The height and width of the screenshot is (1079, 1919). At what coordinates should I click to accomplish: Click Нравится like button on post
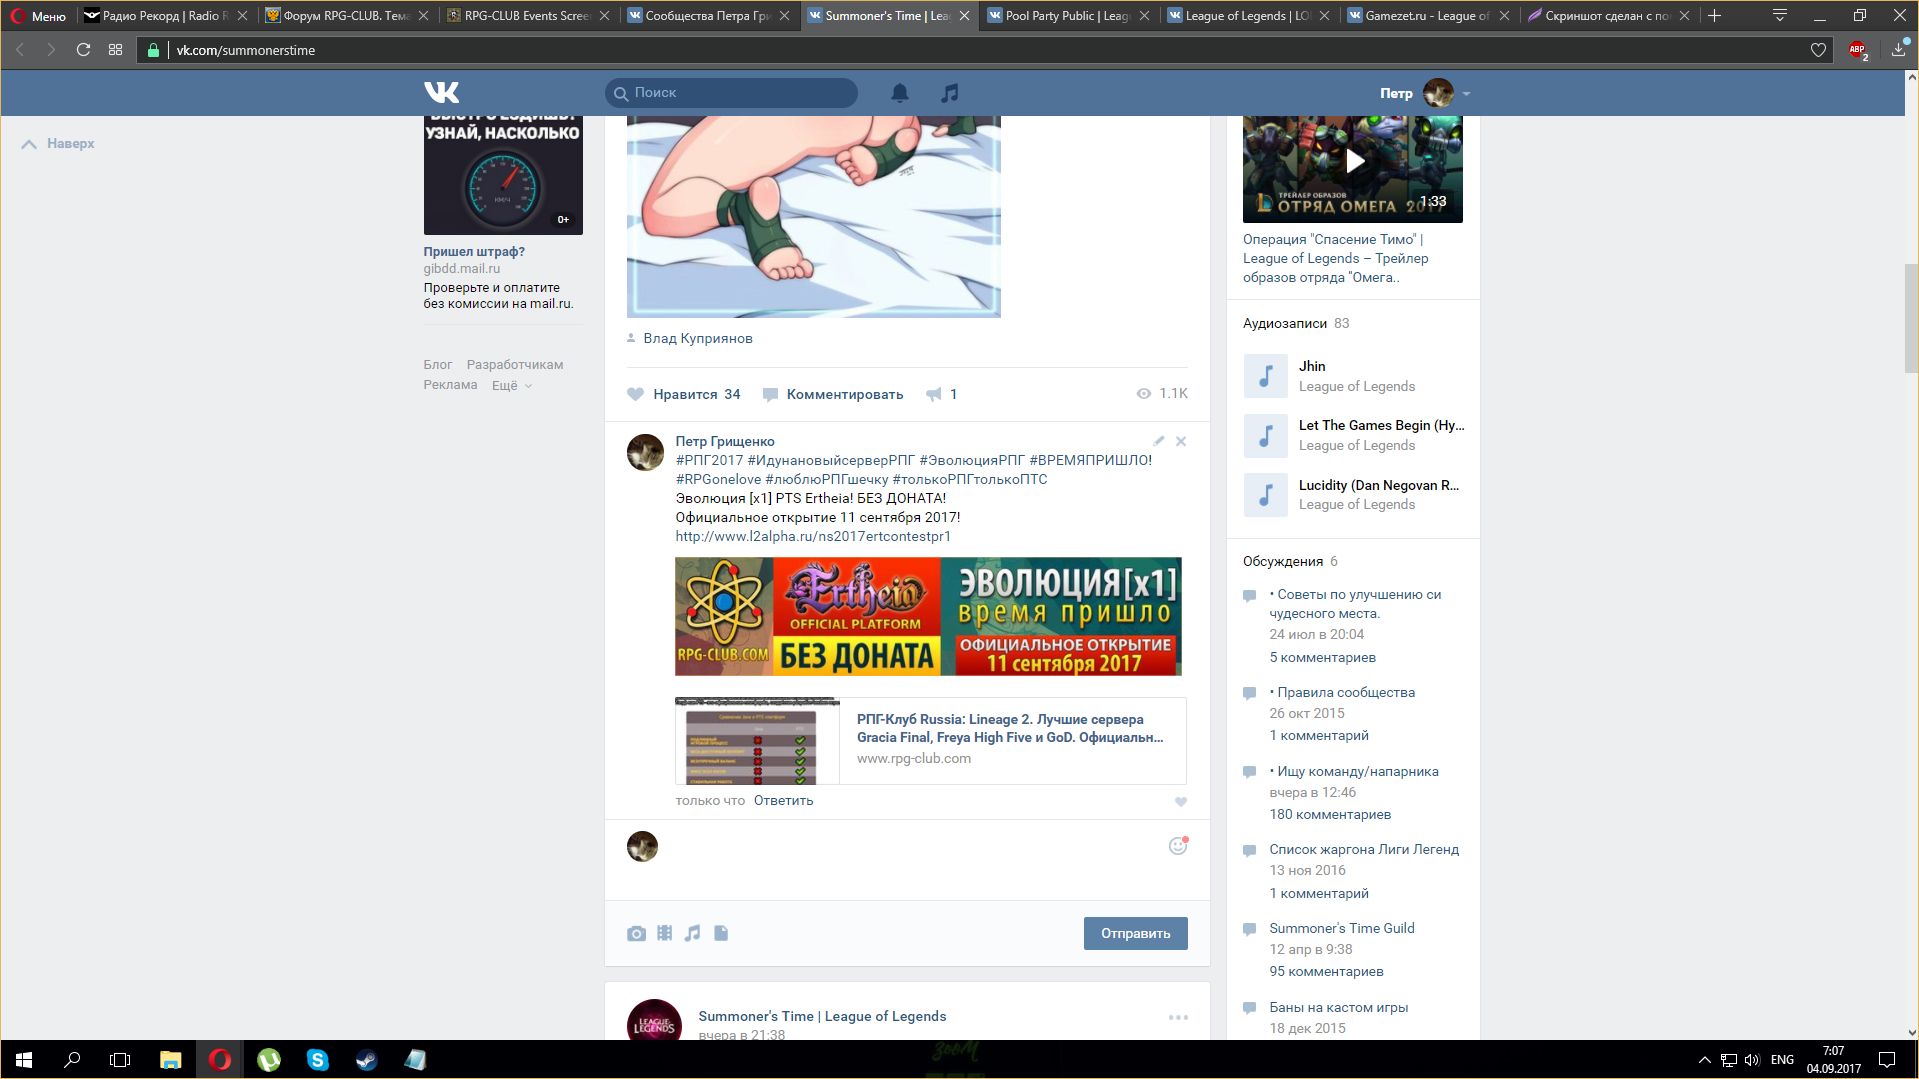684,394
